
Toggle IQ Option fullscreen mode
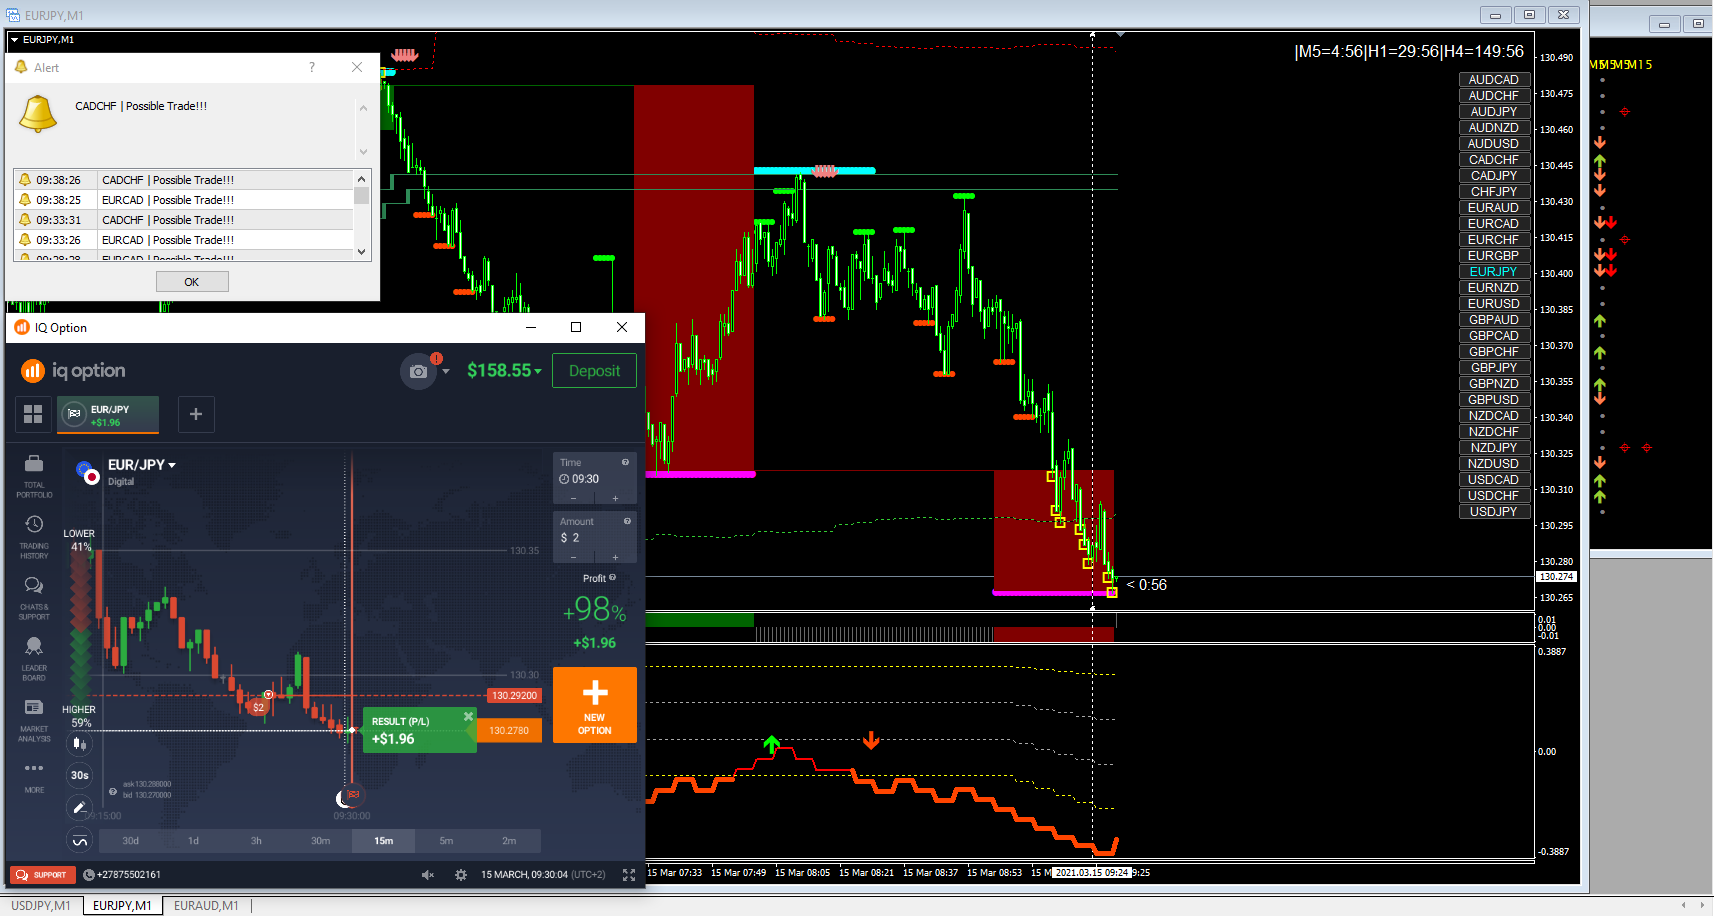[629, 875]
